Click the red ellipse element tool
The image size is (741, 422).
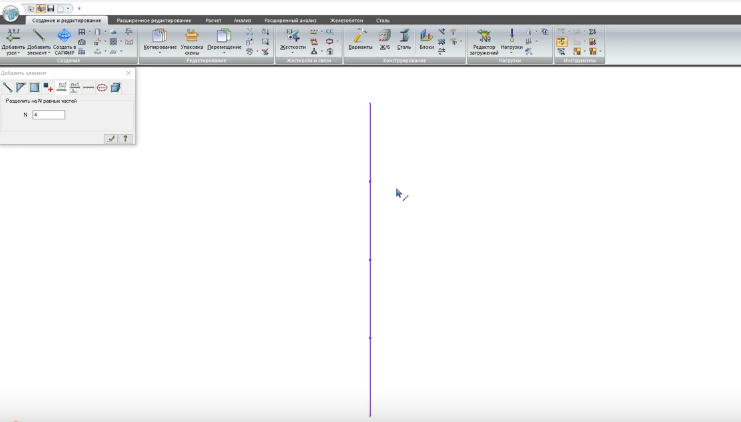(102, 88)
